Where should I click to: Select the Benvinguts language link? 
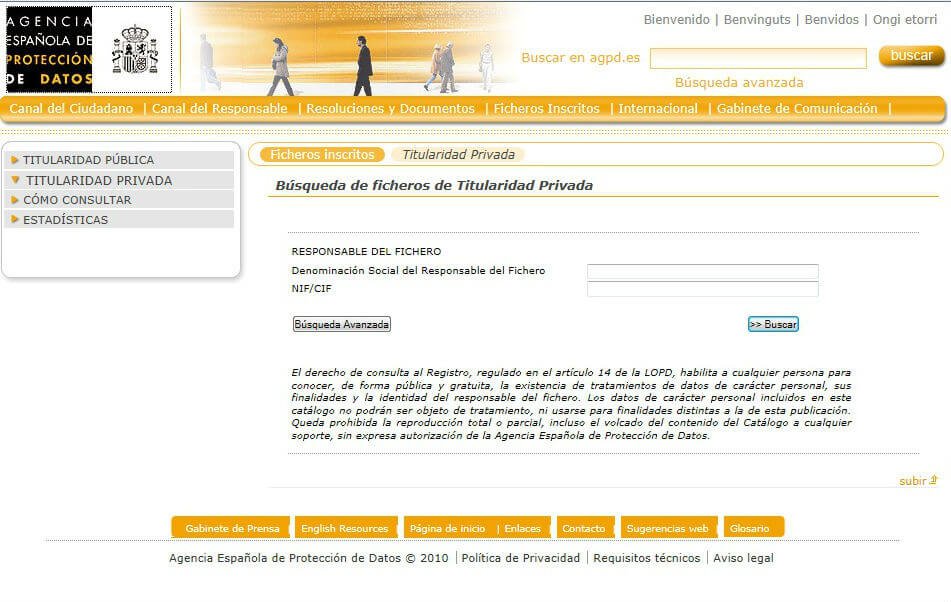[x=757, y=19]
